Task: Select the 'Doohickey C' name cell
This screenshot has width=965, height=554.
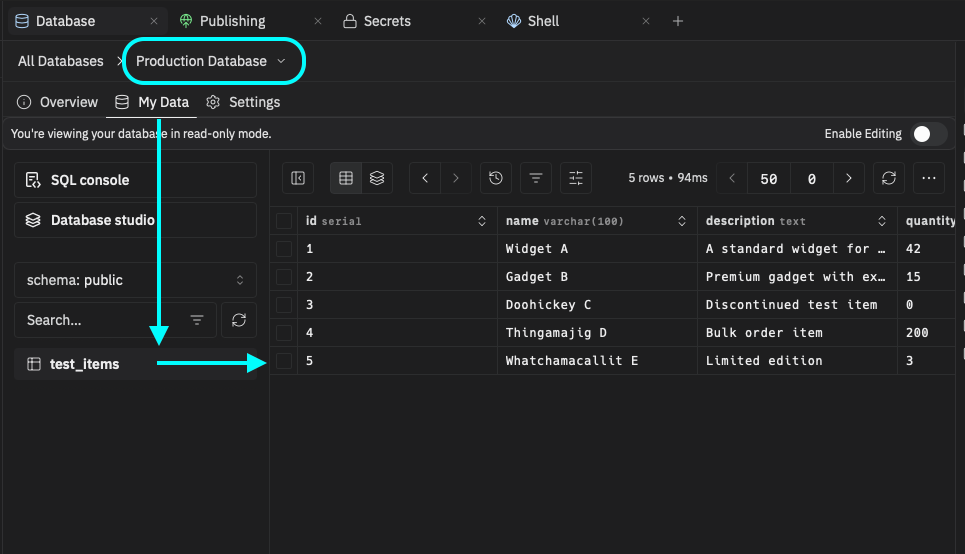Action: coord(597,305)
